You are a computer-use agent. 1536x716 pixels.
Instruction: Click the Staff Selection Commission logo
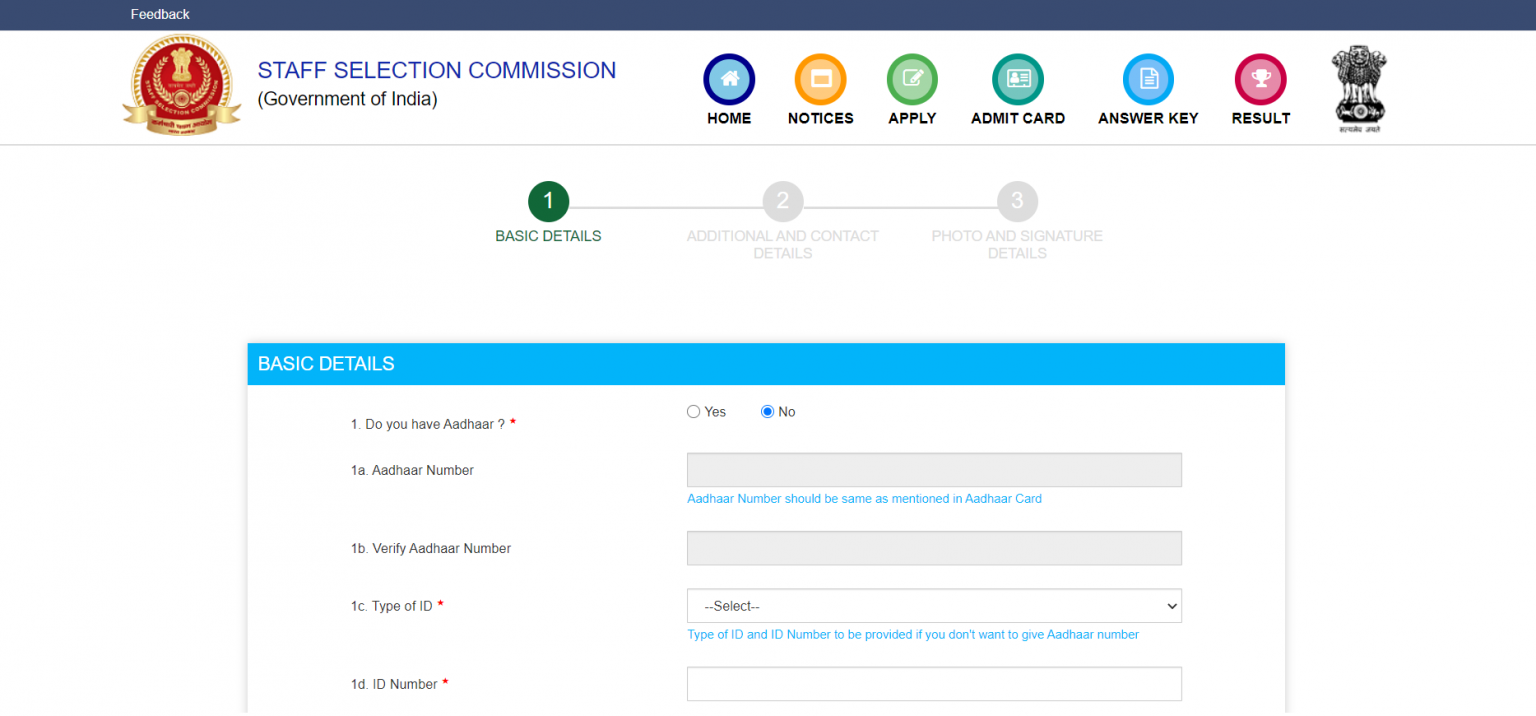181,85
